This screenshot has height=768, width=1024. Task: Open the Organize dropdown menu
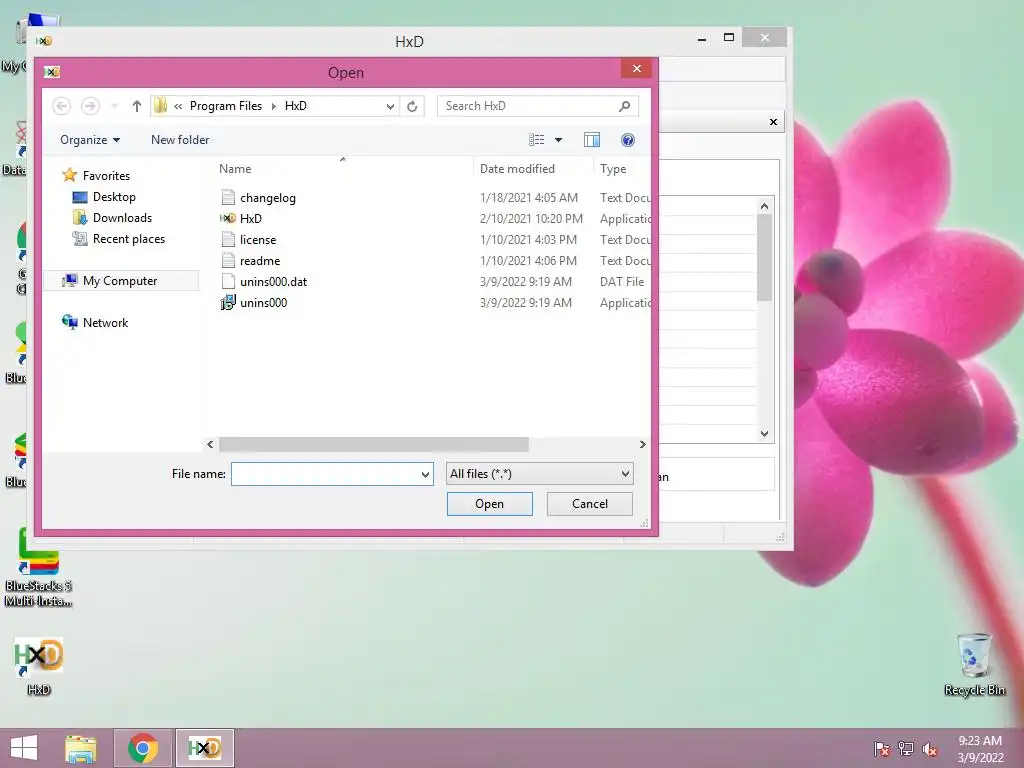pyautogui.click(x=90, y=140)
